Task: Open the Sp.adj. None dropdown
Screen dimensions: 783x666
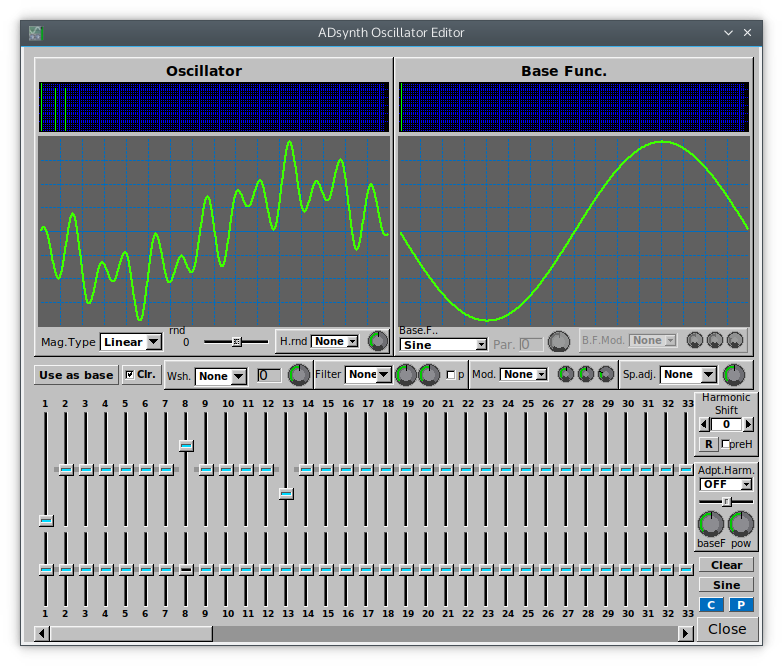Action: point(688,374)
